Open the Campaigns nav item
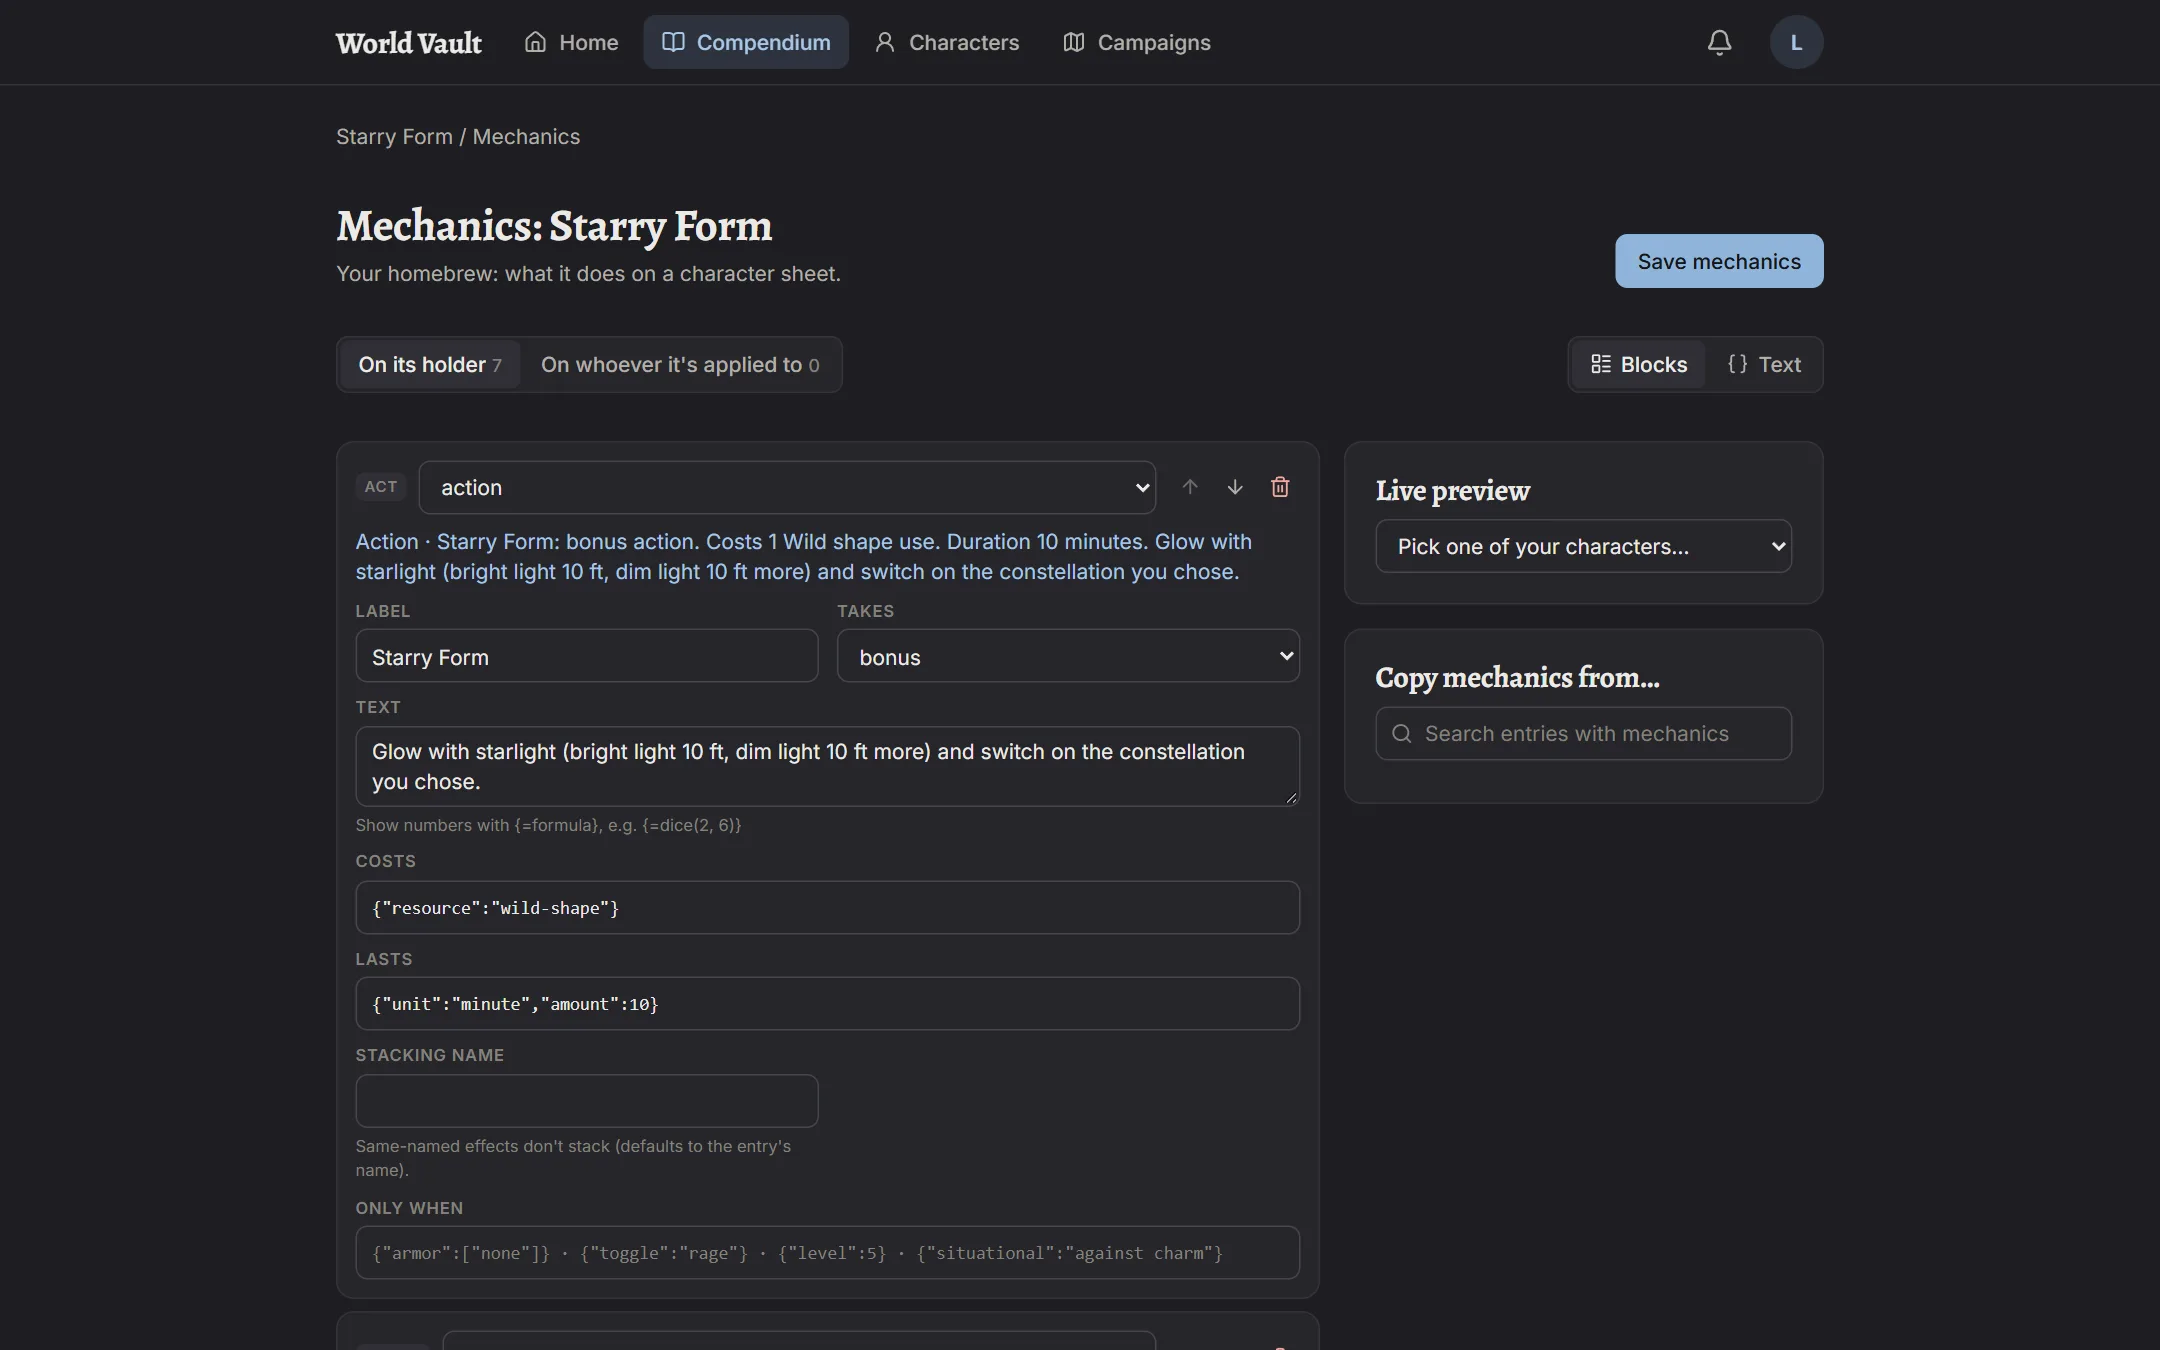Image resolution: width=2160 pixels, height=1350 pixels. [x=1136, y=42]
